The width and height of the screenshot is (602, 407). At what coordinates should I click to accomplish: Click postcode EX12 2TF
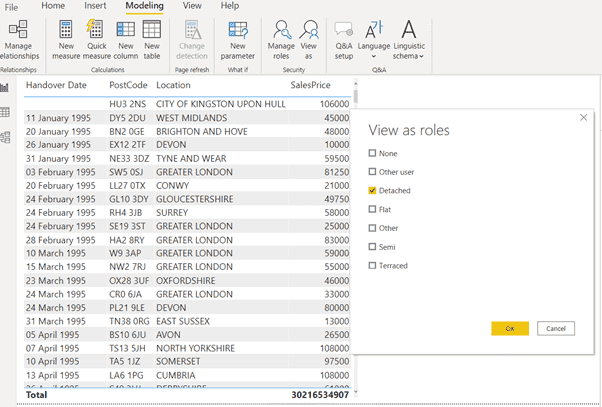point(127,145)
